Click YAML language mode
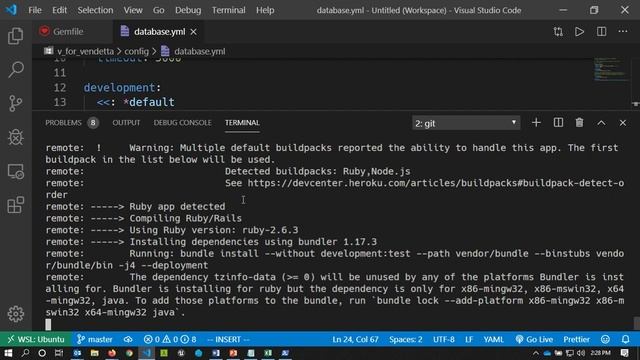 coord(493,339)
